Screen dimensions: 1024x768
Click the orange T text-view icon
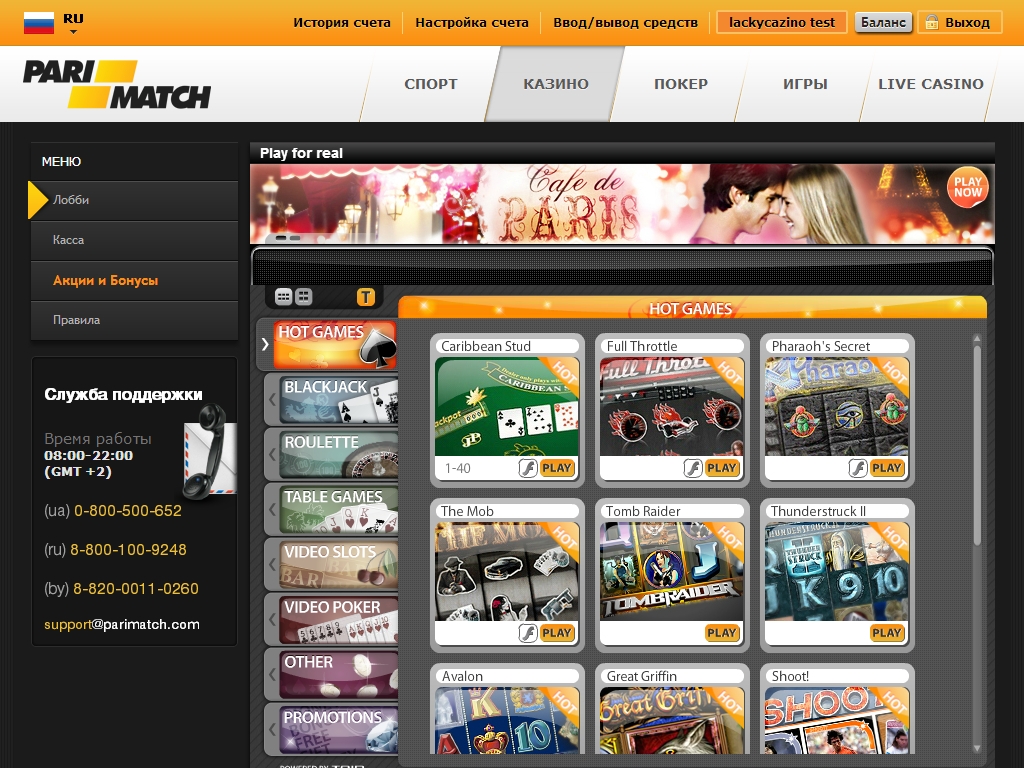365,297
